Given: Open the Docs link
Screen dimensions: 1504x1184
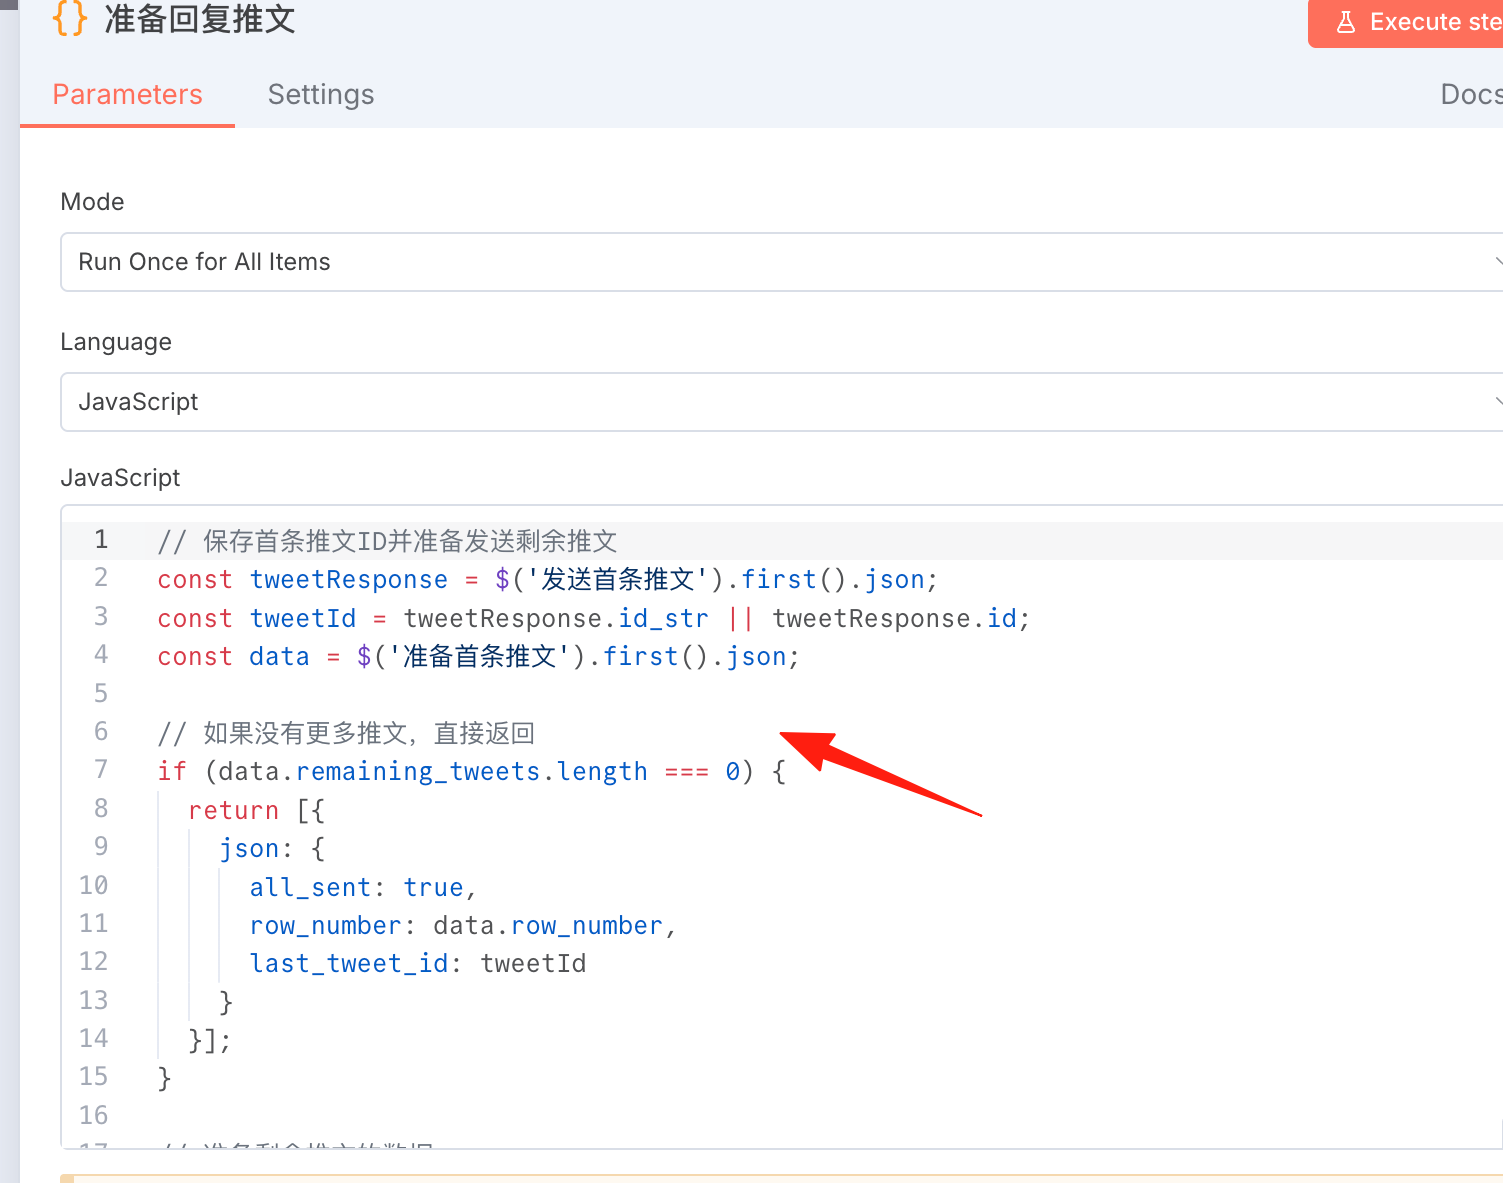Looking at the screenshot, I should coord(1471,94).
